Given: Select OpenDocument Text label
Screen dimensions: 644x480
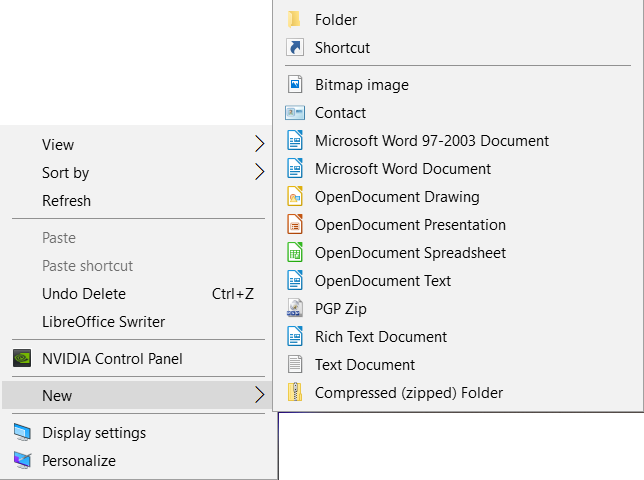Looking at the screenshot, I should (383, 281).
